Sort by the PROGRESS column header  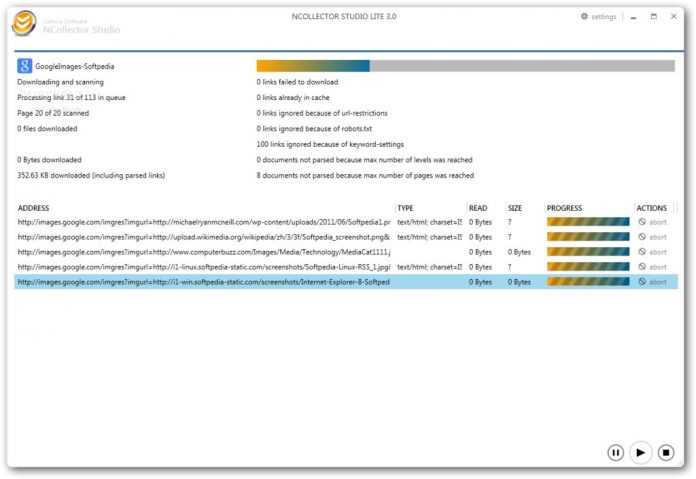564,208
